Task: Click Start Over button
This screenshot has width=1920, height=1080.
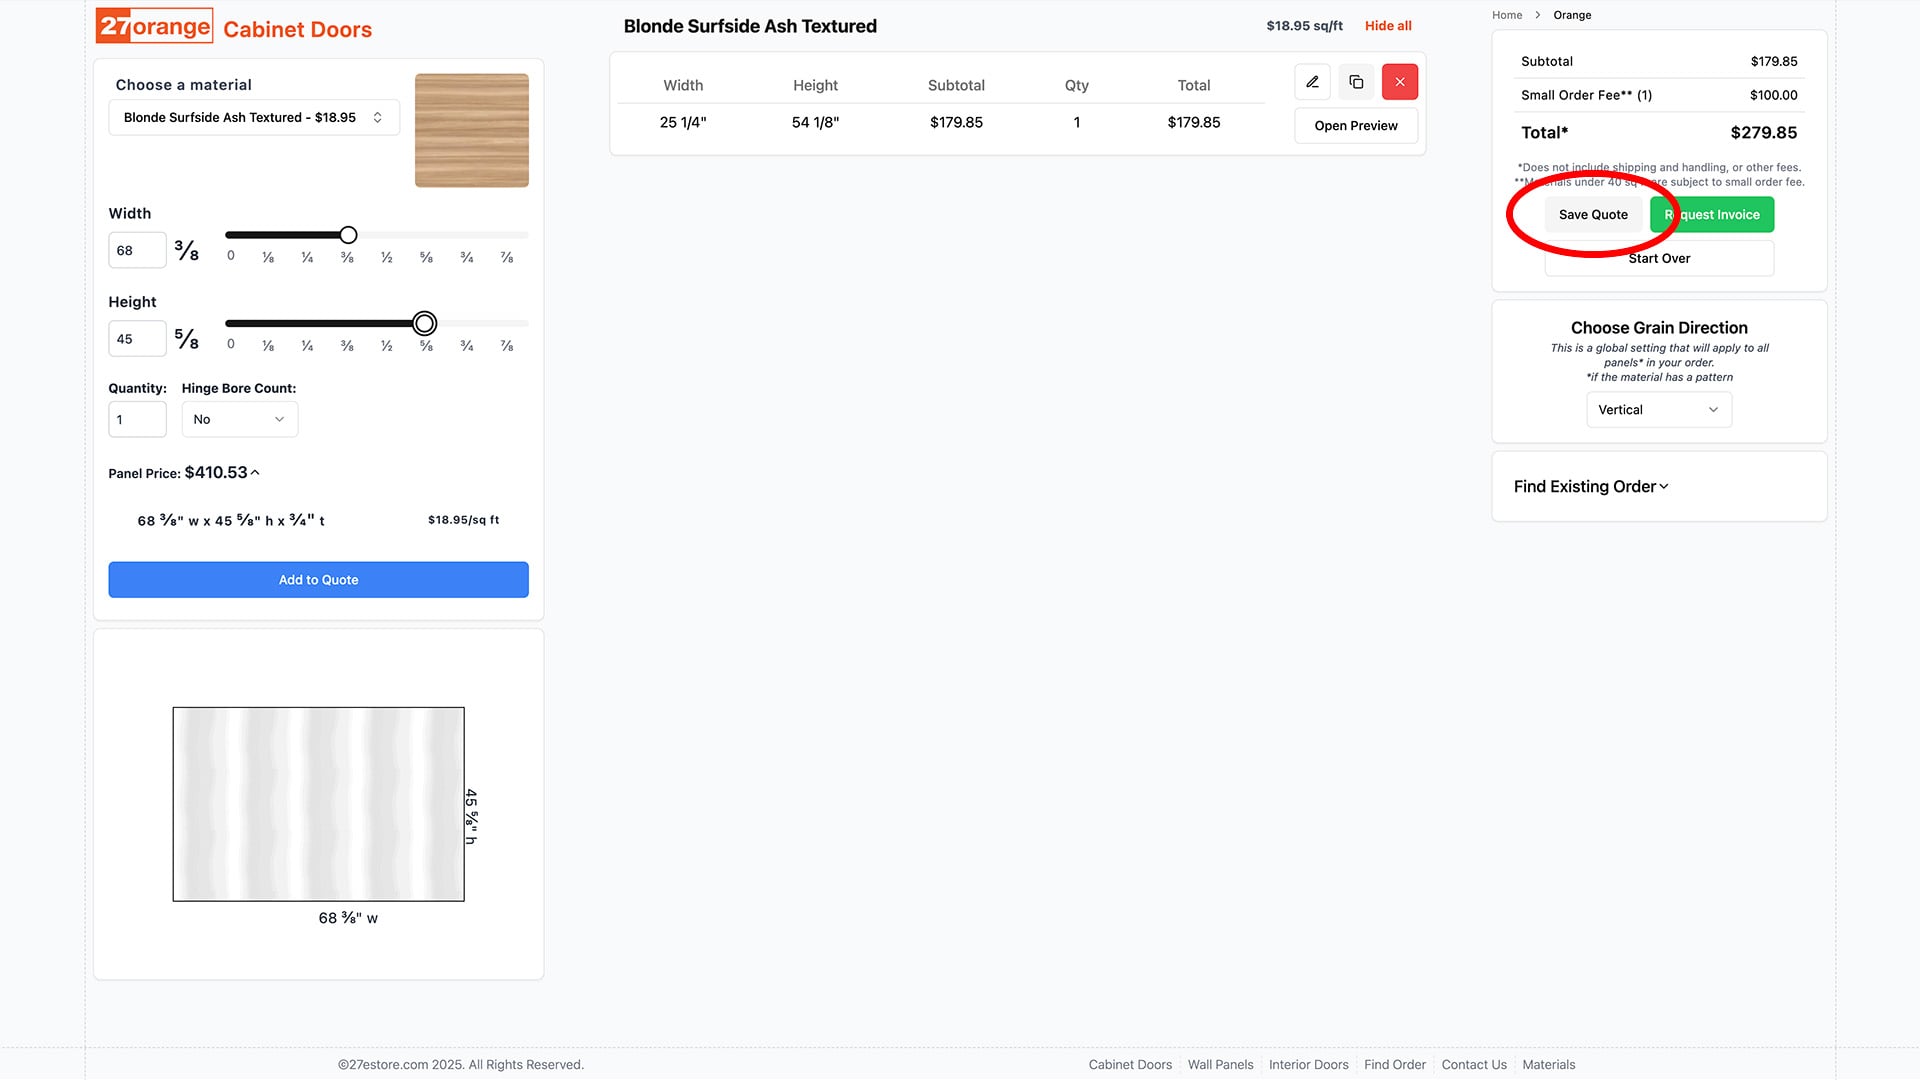Action: (x=1658, y=258)
